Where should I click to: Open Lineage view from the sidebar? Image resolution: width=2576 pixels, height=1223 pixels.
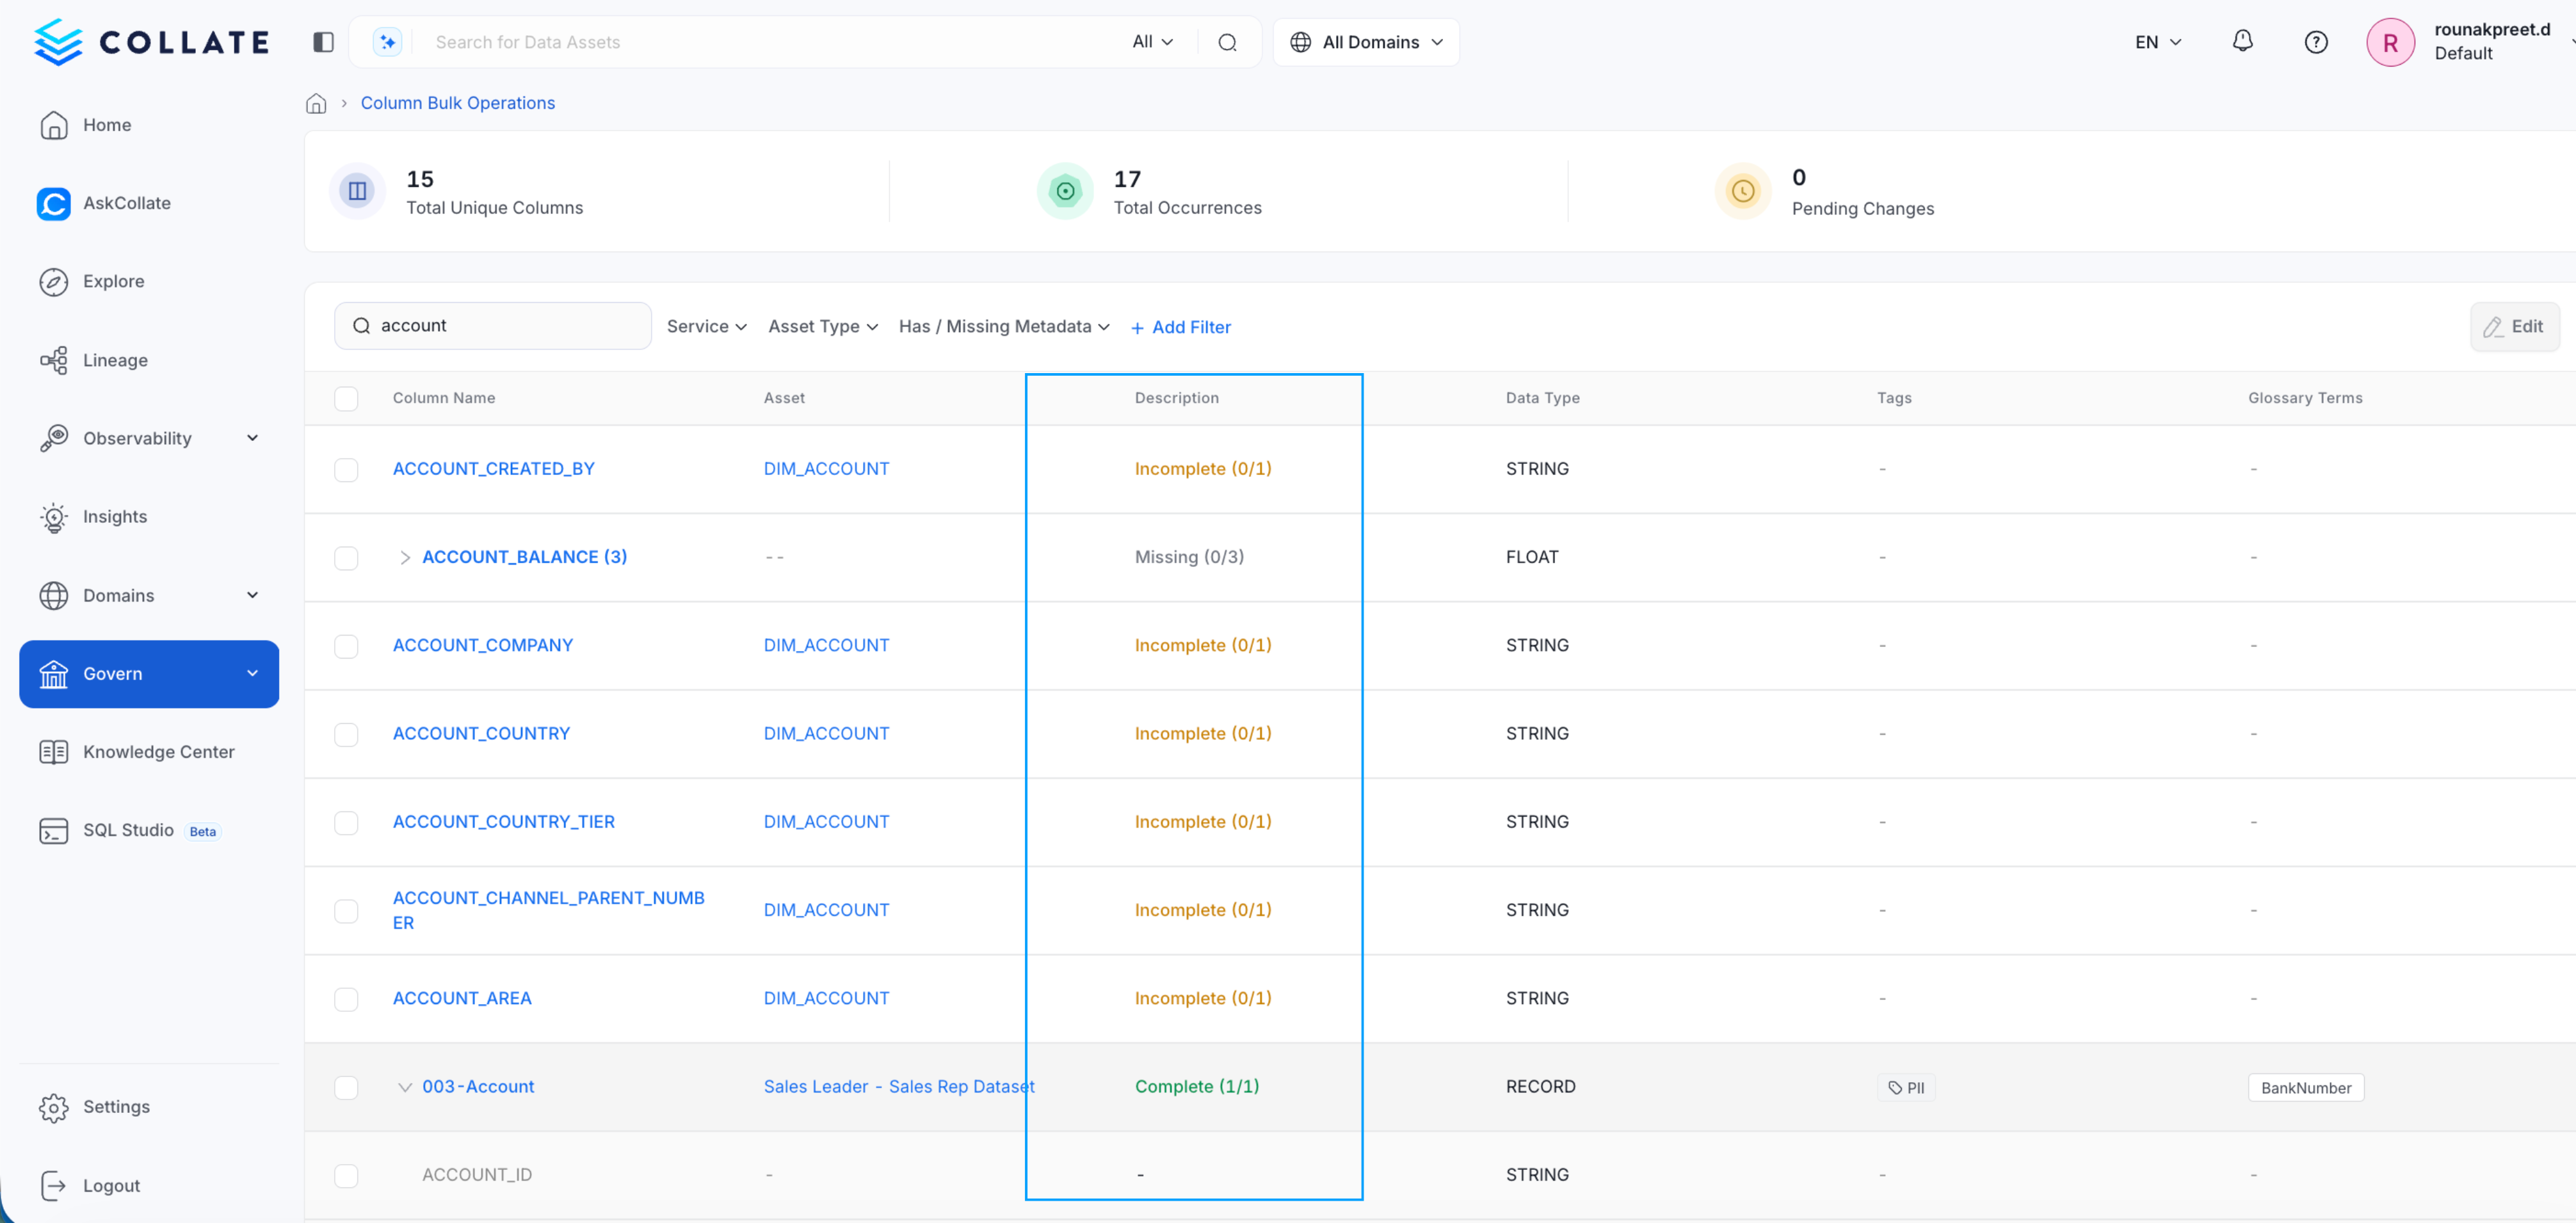[115, 360]
